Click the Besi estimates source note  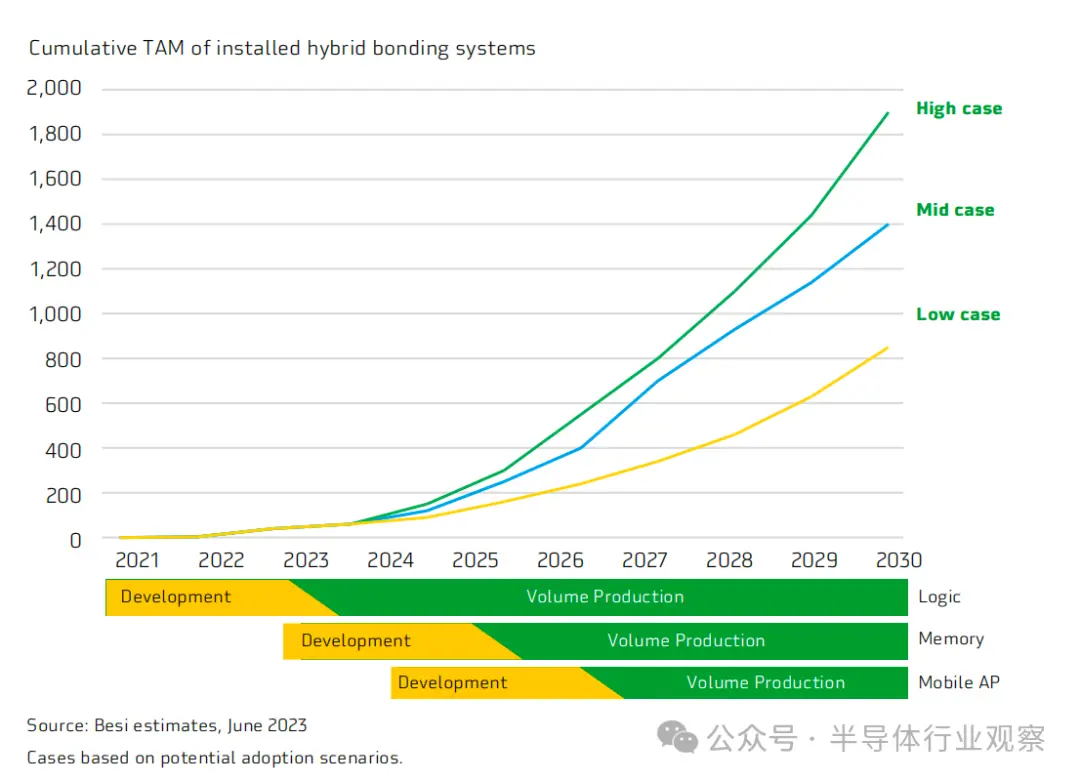167,725
